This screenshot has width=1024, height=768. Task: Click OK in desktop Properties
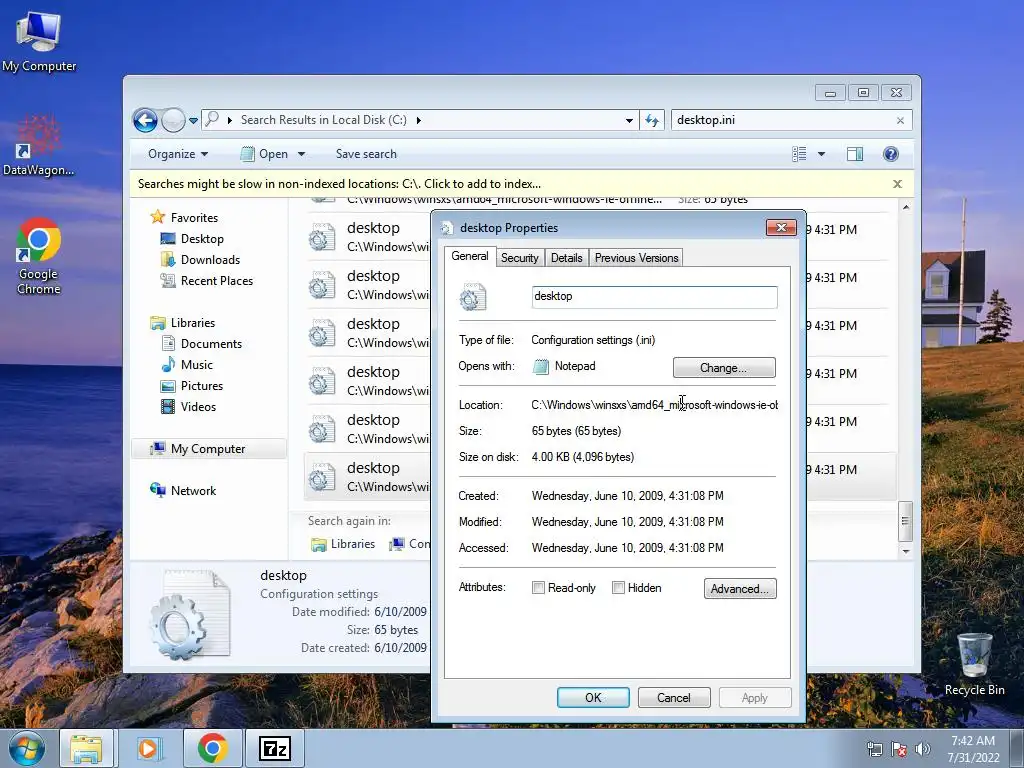[593, 697]
